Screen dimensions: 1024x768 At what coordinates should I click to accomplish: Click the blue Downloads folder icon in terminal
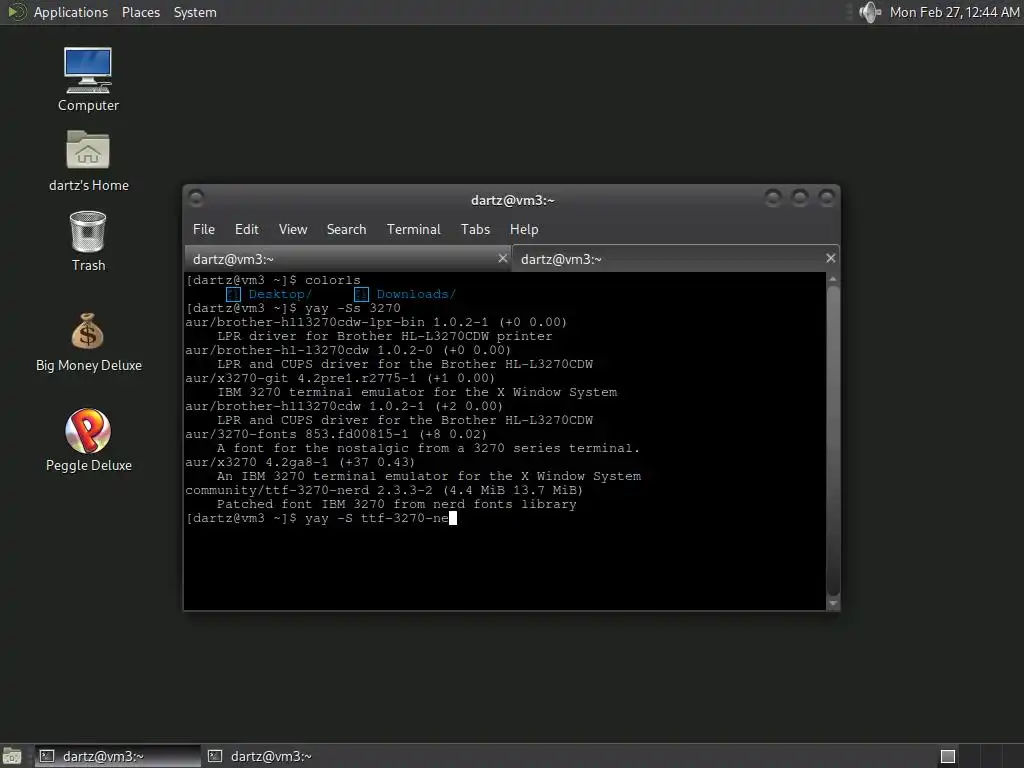point(361,295)
